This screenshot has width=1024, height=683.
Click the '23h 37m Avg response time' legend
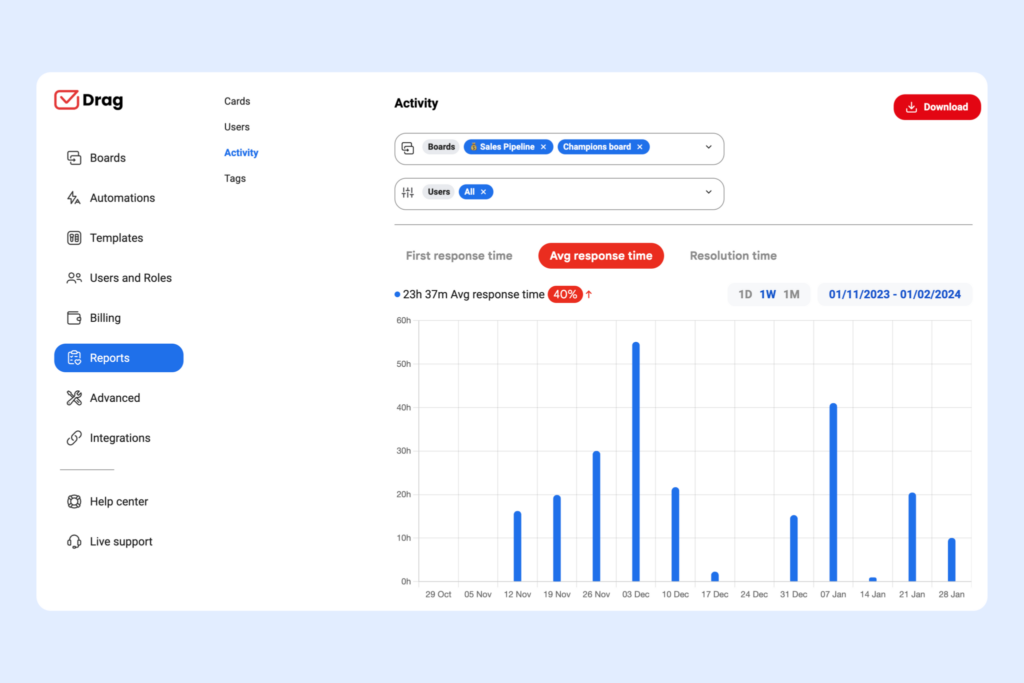469,294
